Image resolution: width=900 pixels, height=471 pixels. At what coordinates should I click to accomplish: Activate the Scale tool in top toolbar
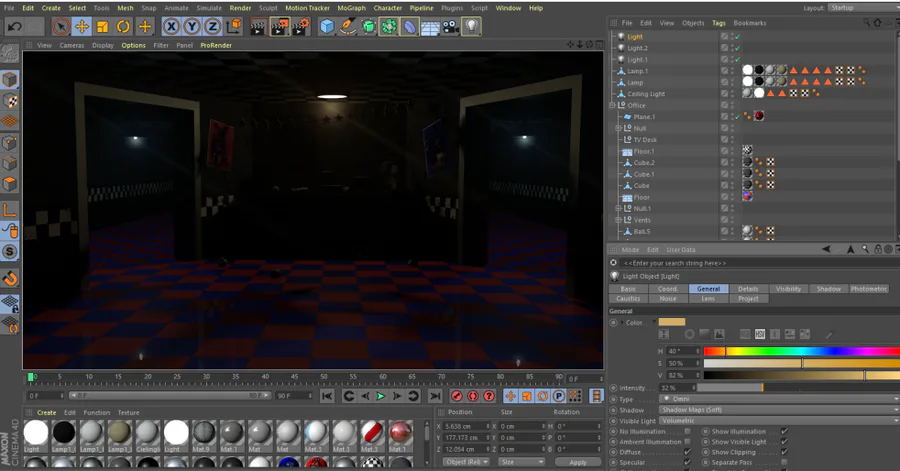click(102, 26)
